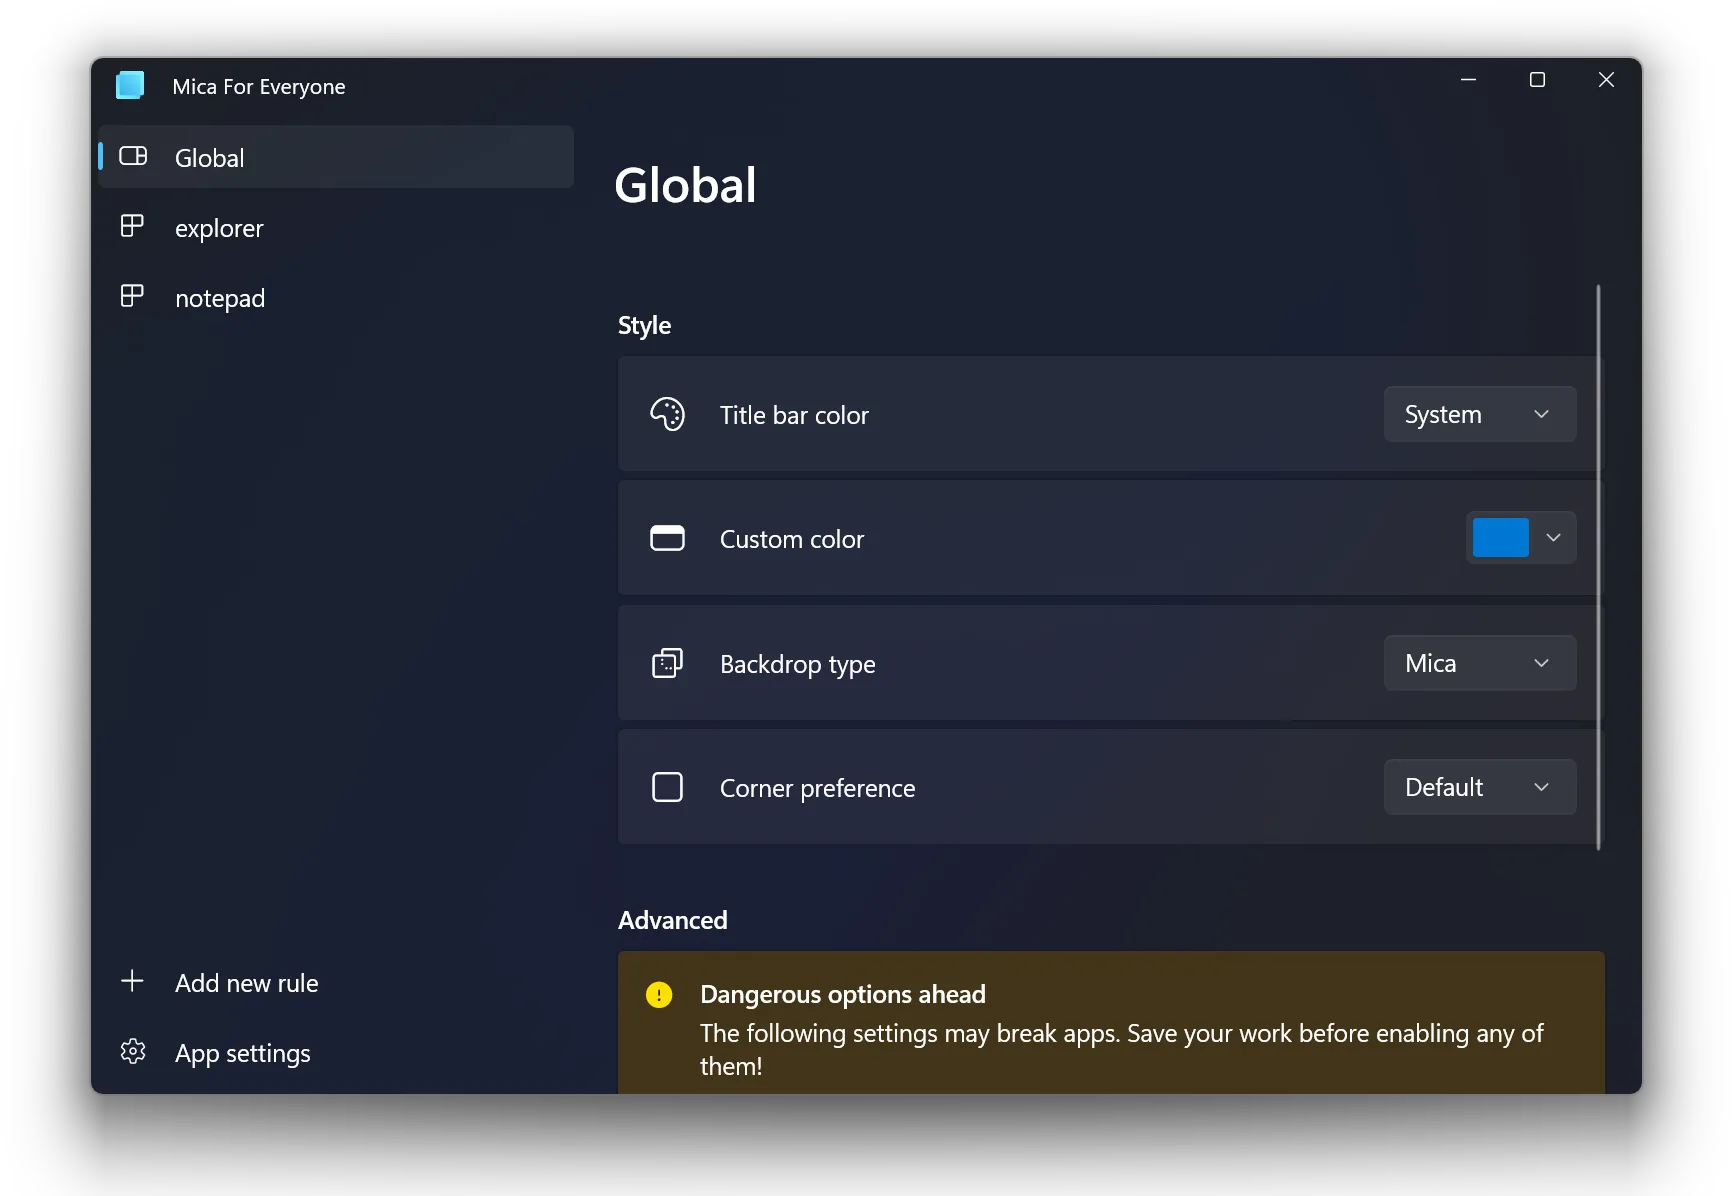
Task: Click the explorer rule icon
Action: click(132, 226)
